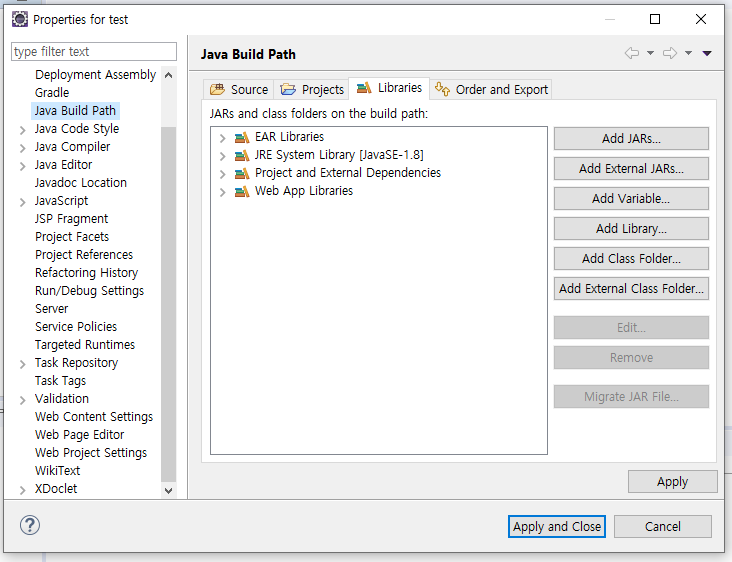Select WikiText in the sidebar
The height and width of the screenshot is (562, 732).
point(57,471)
